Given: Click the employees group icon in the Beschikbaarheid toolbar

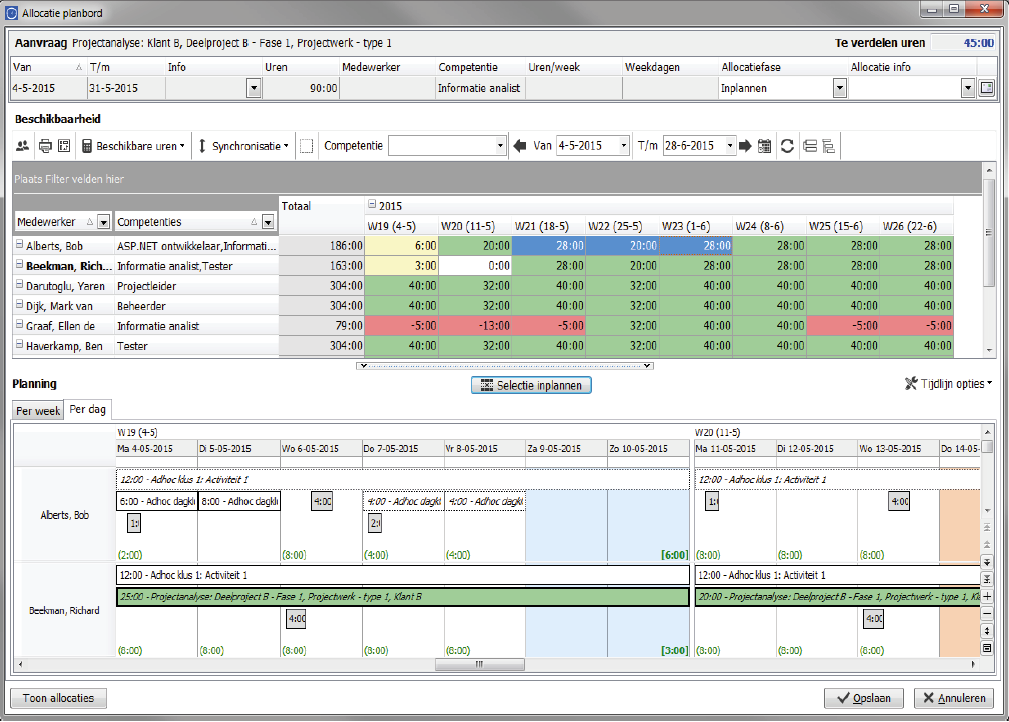Looking at the screenshot, I should coord(23,146).
